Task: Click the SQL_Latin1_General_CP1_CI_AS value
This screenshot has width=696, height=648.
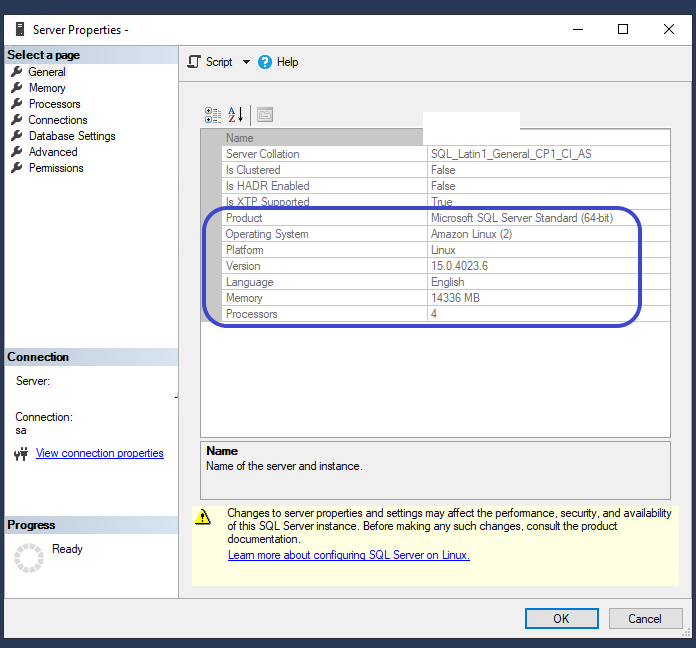Action: 511,154
